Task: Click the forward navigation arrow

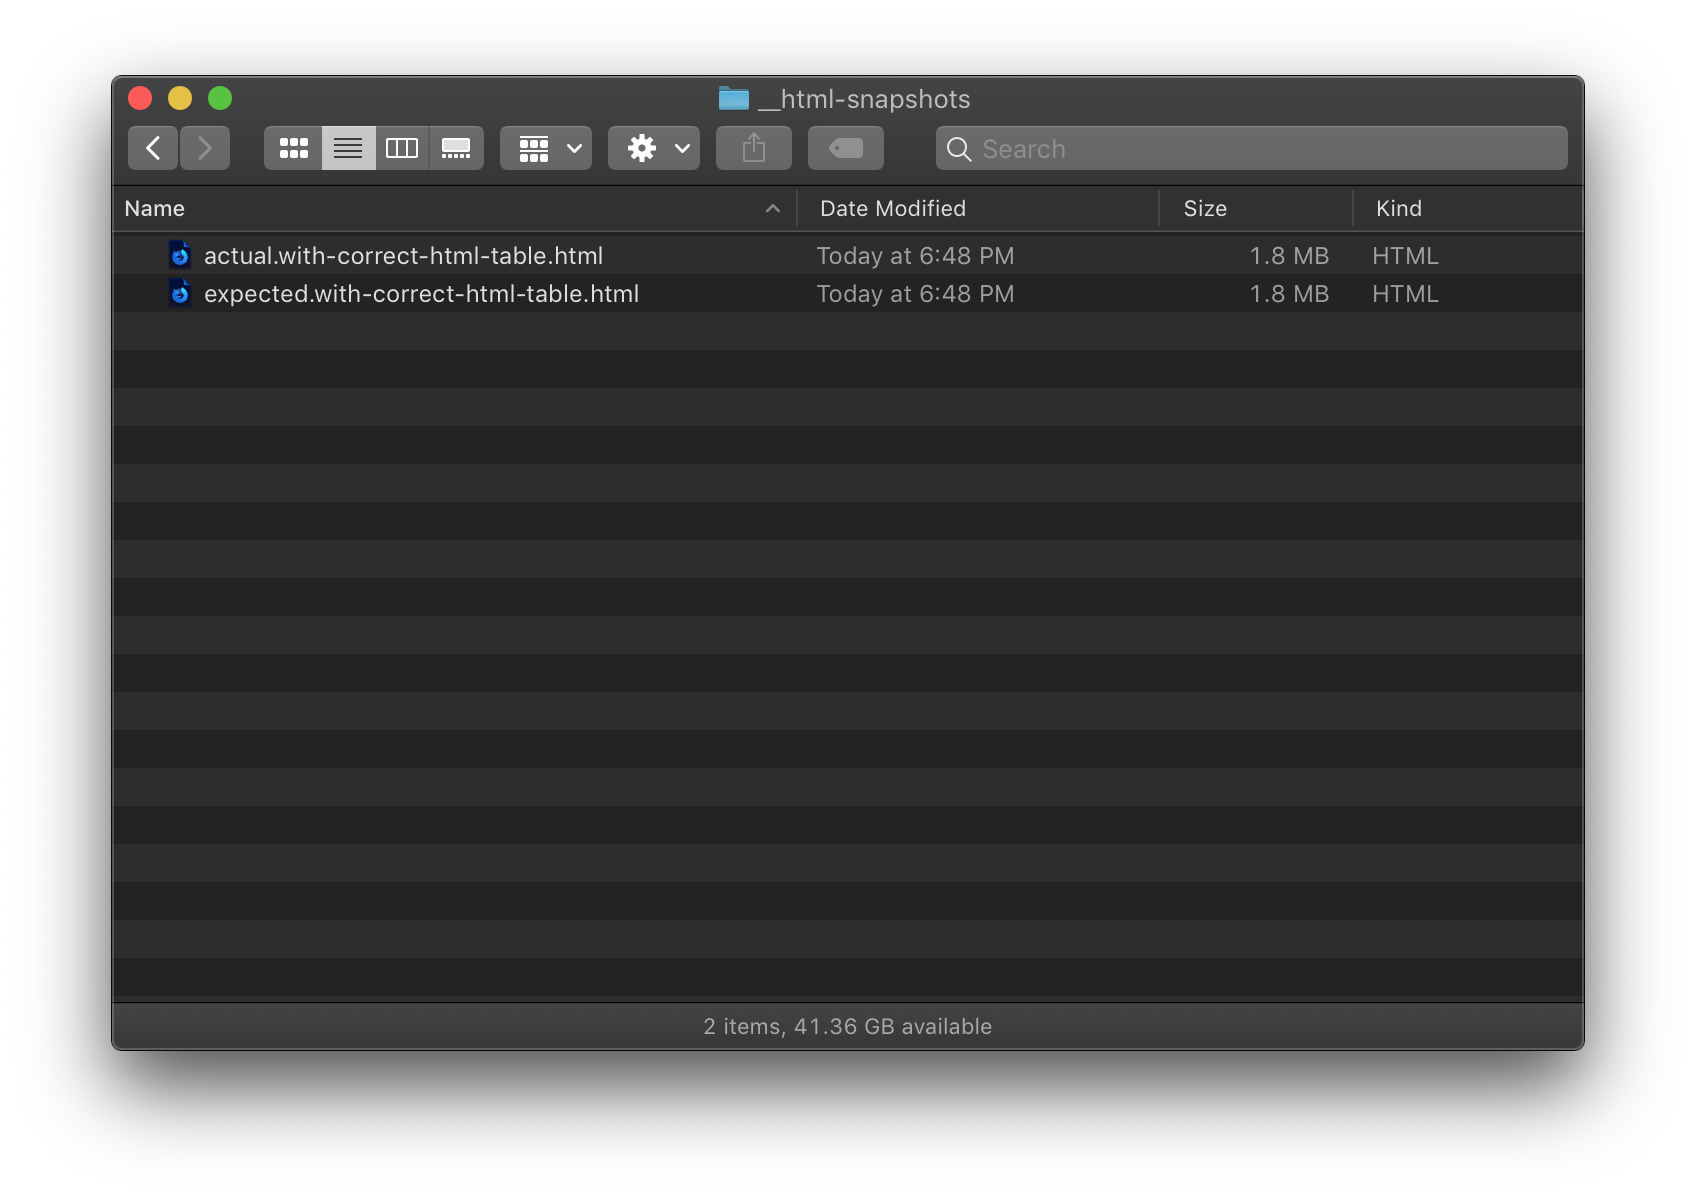Action: pyautogui.click(x=205, y=147)
